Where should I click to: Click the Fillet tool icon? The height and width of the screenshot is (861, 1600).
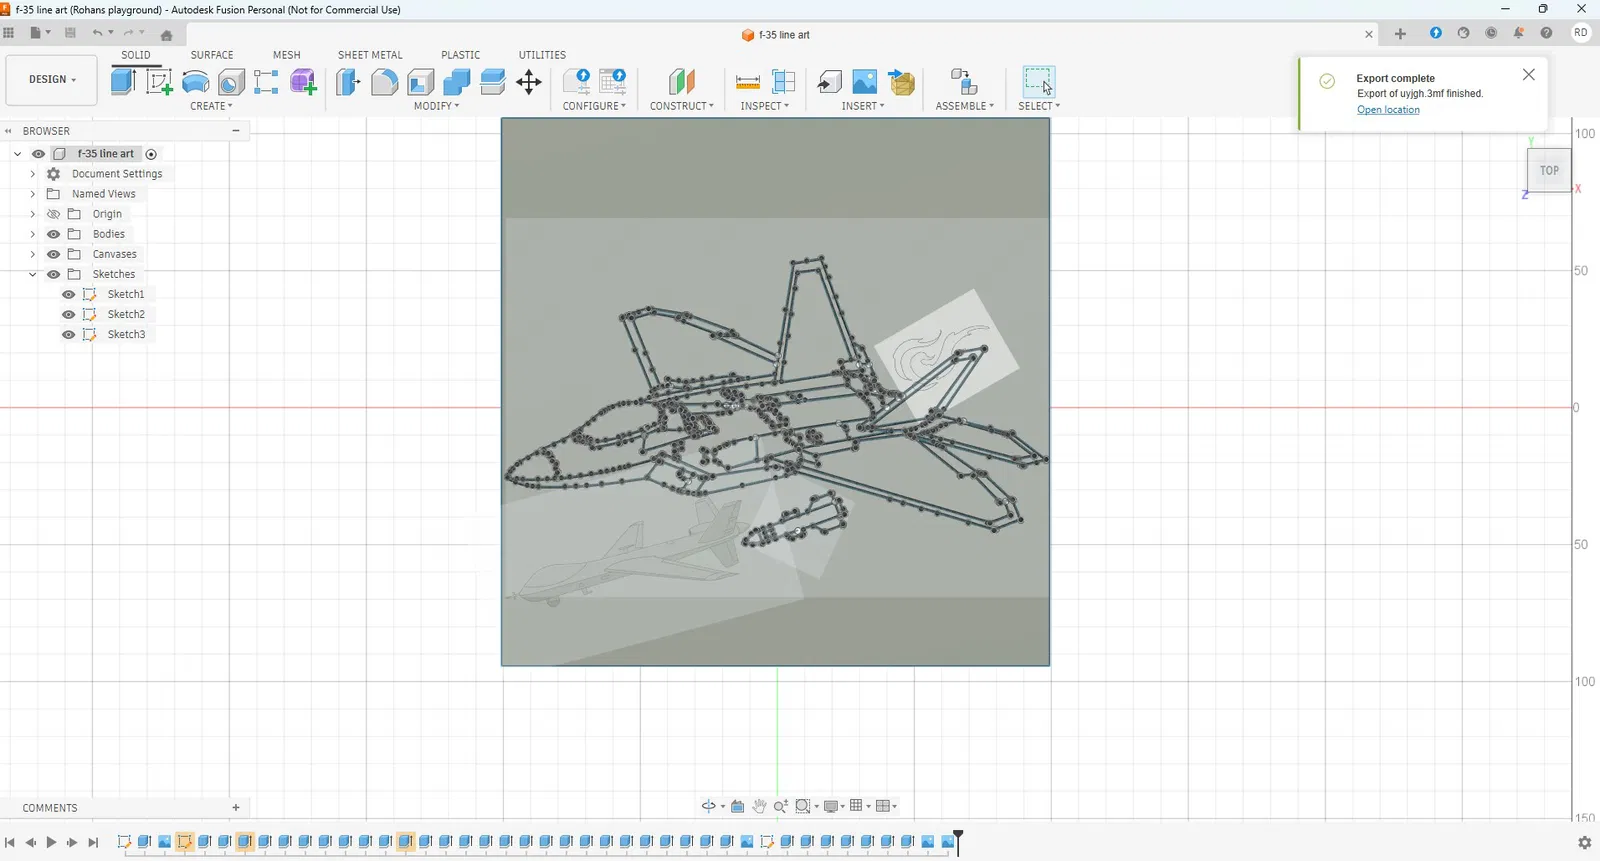pos(384,82)
